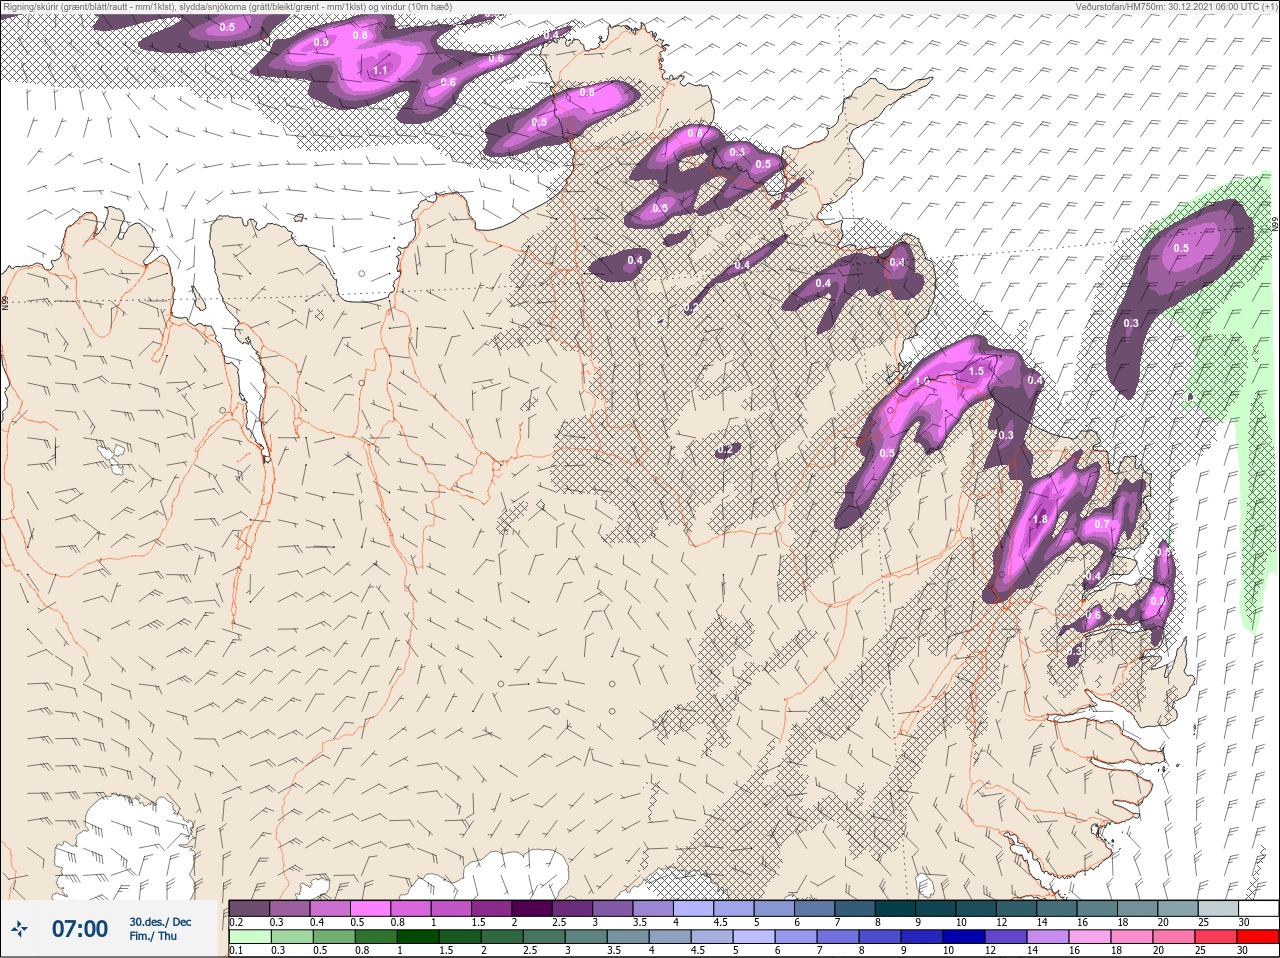Pick the 0.8 bright pink snow legend swatch
Image resolution: width=1280 pixels, height=958 pixels.
[411, 908]
